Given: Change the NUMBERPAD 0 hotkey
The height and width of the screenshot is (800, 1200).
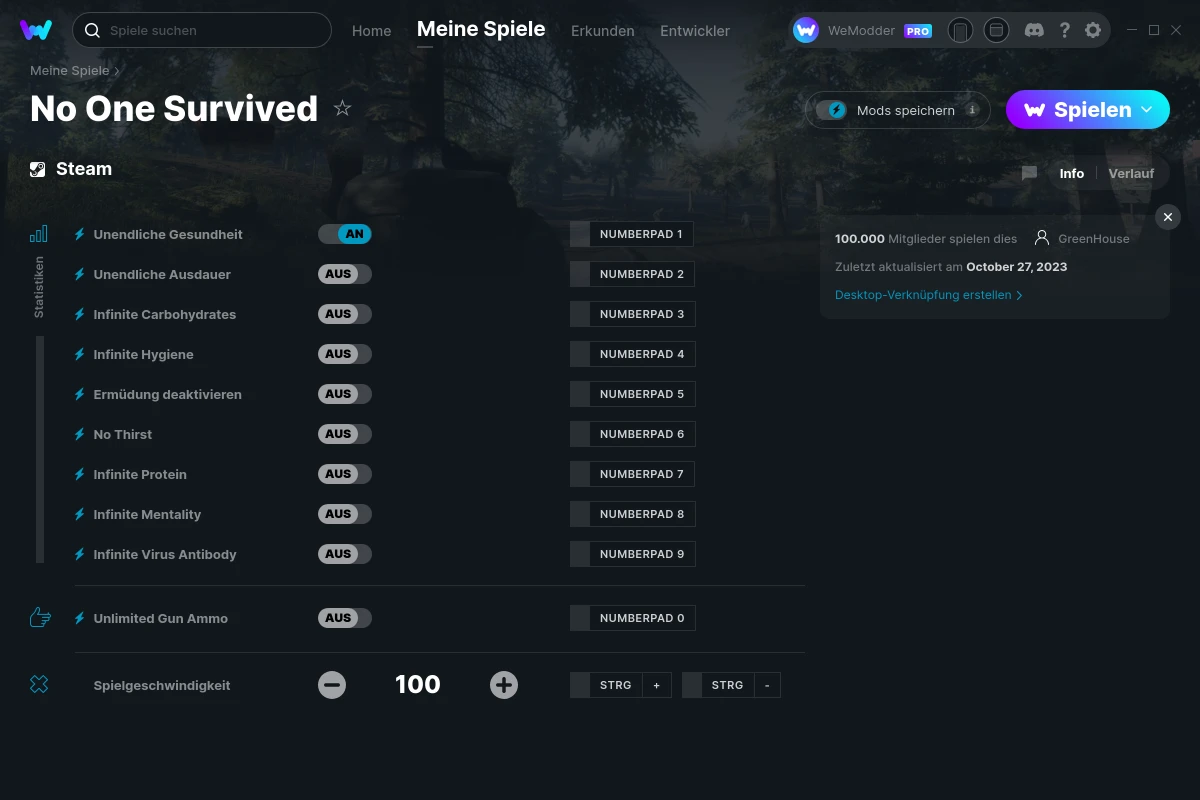Looking at the screenshot, I should 632,618.
